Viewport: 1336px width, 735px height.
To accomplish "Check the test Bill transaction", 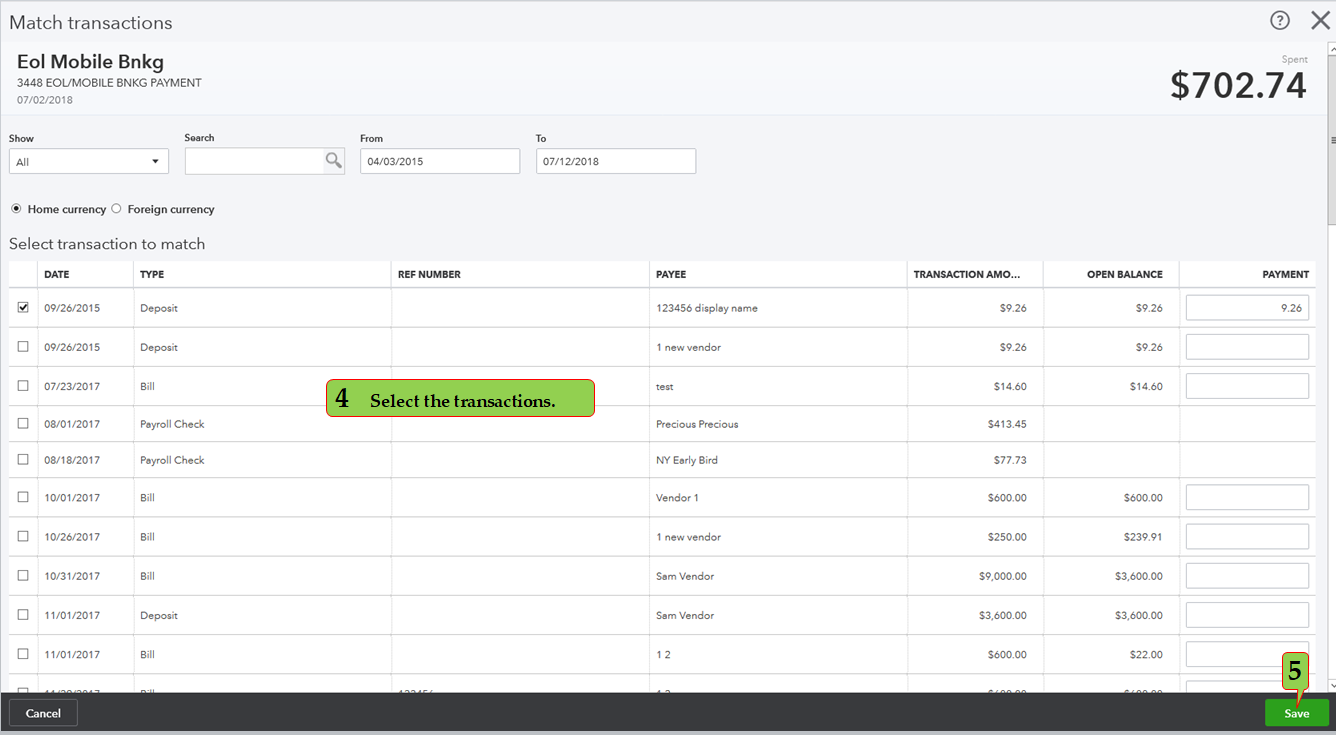I will coord(22,386).
